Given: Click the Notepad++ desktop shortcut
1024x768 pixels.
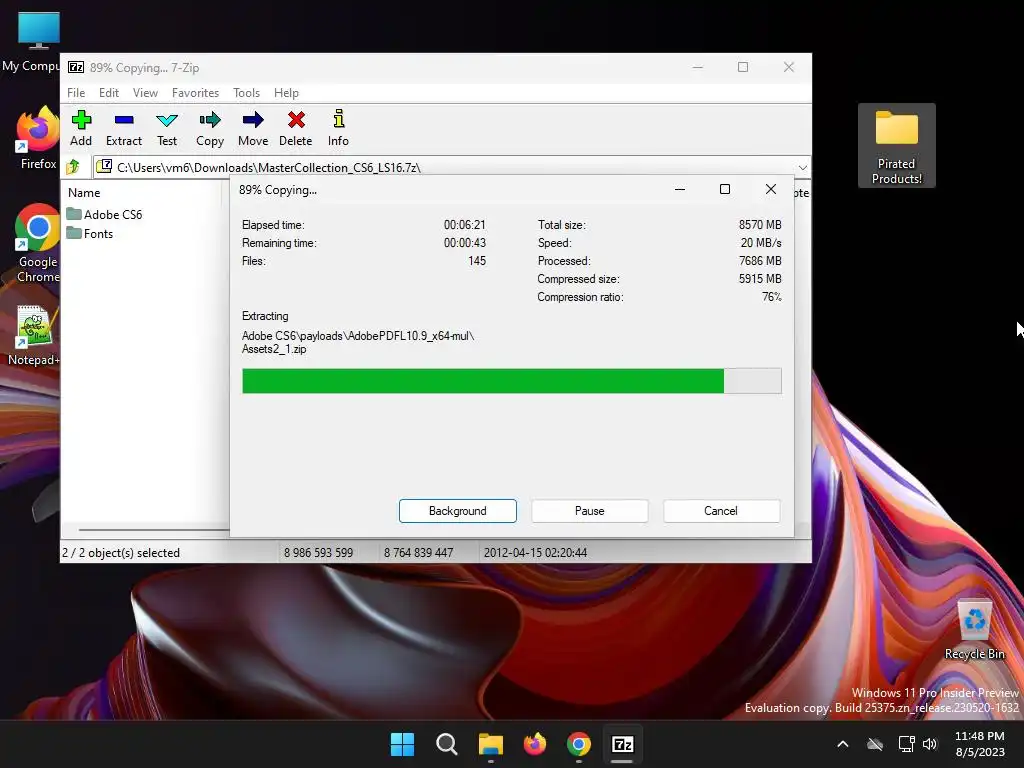Looking at the screenshot, I should pos(35,336).
